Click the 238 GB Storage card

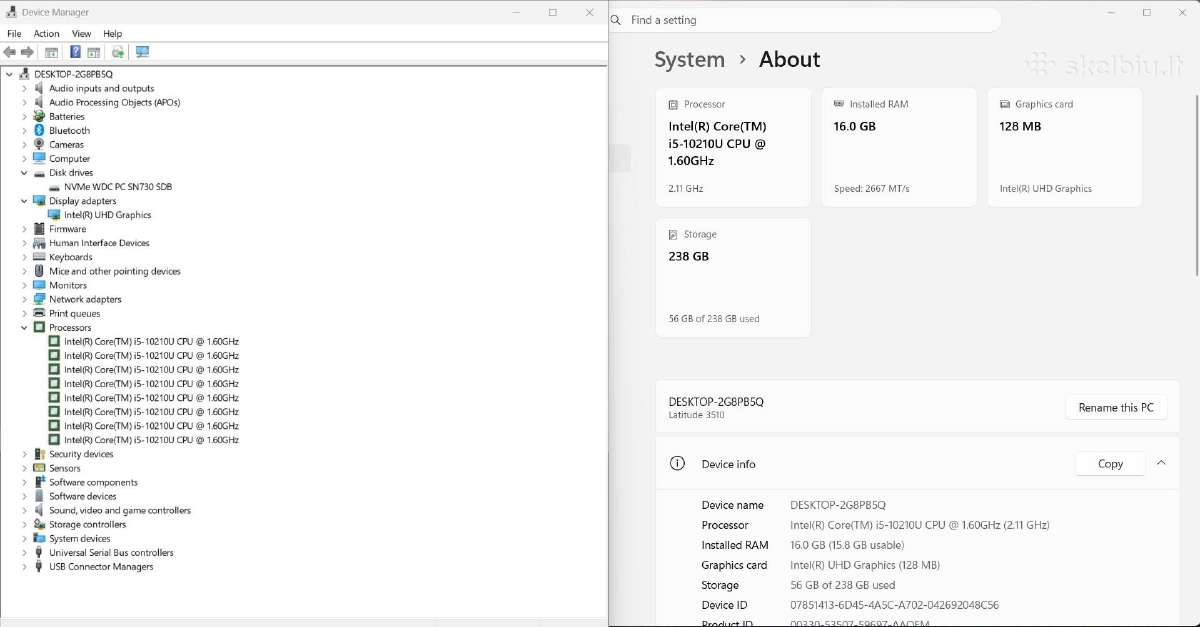[733, 278]
